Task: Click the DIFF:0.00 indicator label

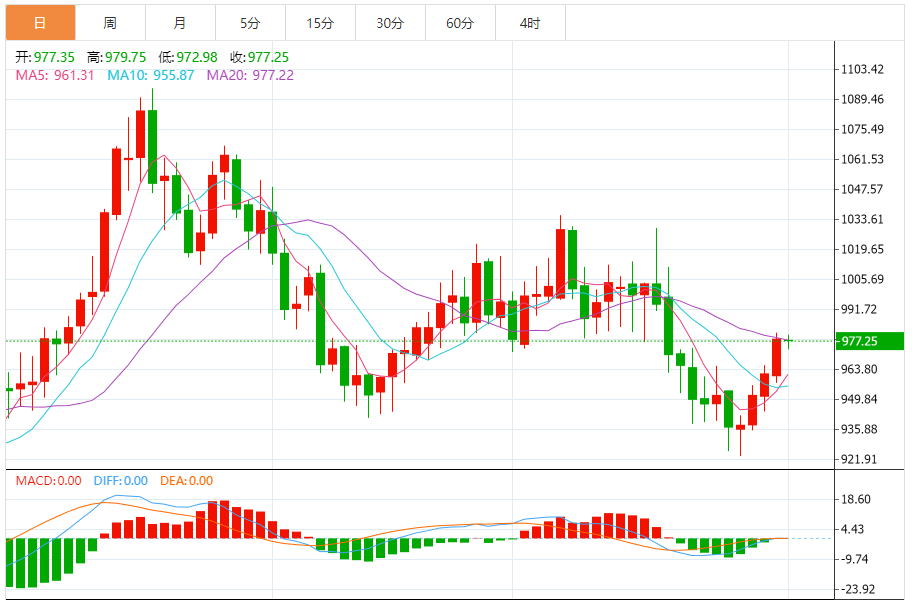Action: [x=120, y=481]
